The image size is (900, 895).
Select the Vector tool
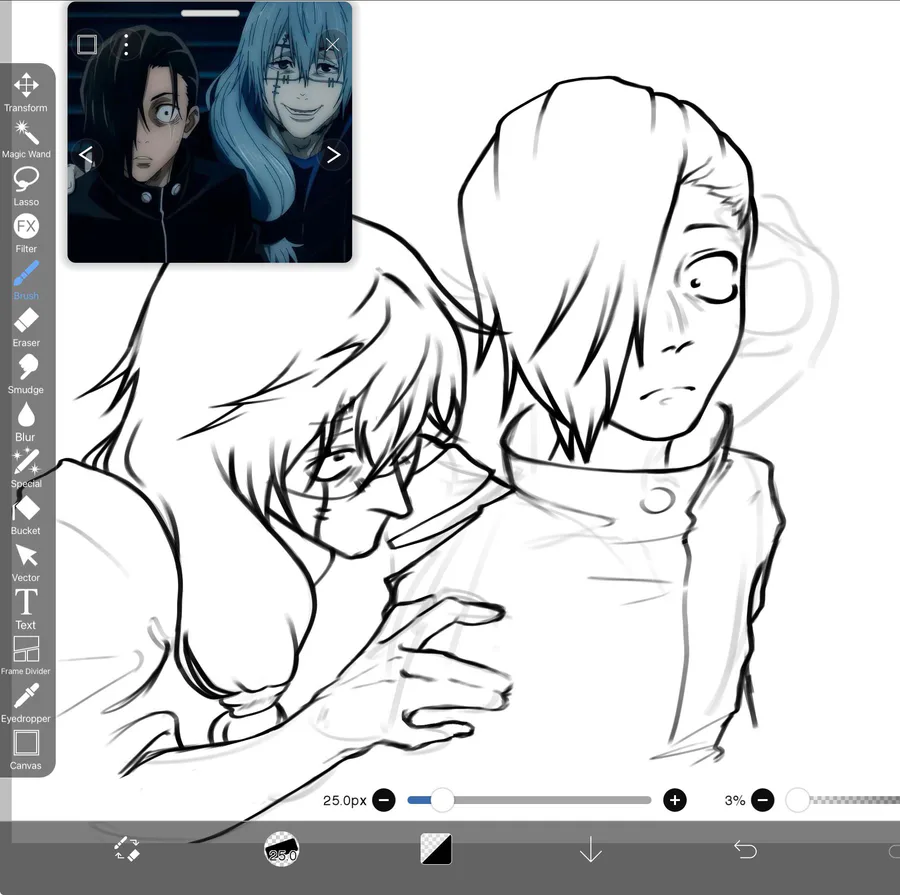pos(26,563)
